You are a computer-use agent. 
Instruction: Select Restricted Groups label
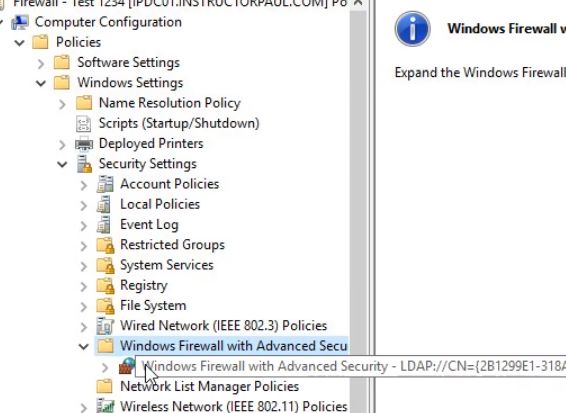[173, 245]
